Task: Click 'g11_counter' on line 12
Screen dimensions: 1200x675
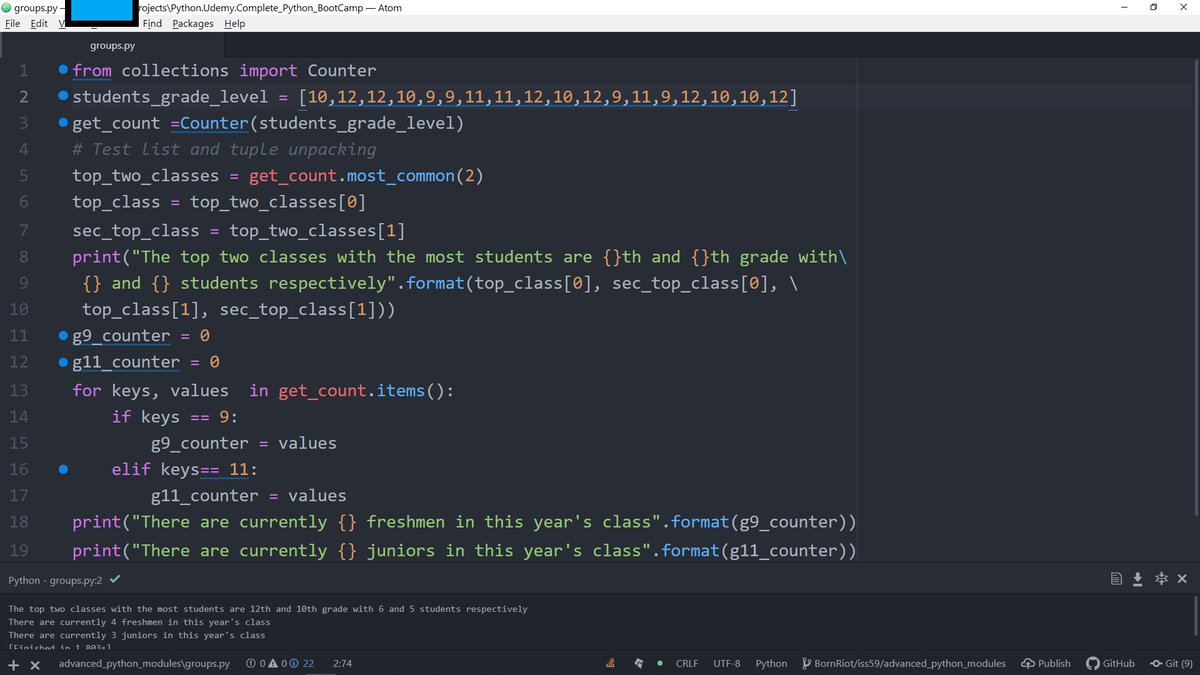Action: (x=126, y=362)
